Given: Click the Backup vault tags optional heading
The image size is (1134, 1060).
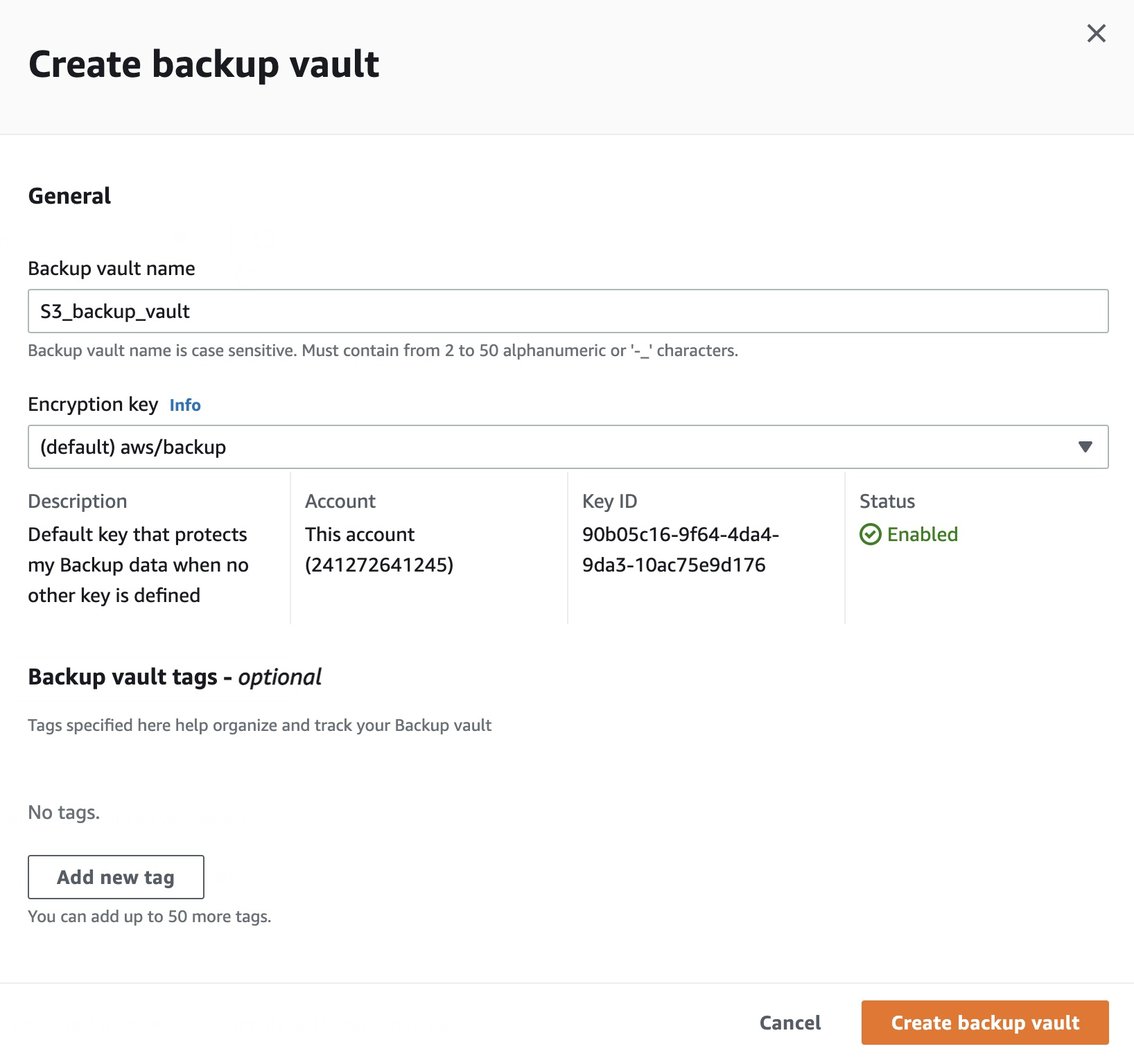Looking at the screenshot, I should point(174,677).
